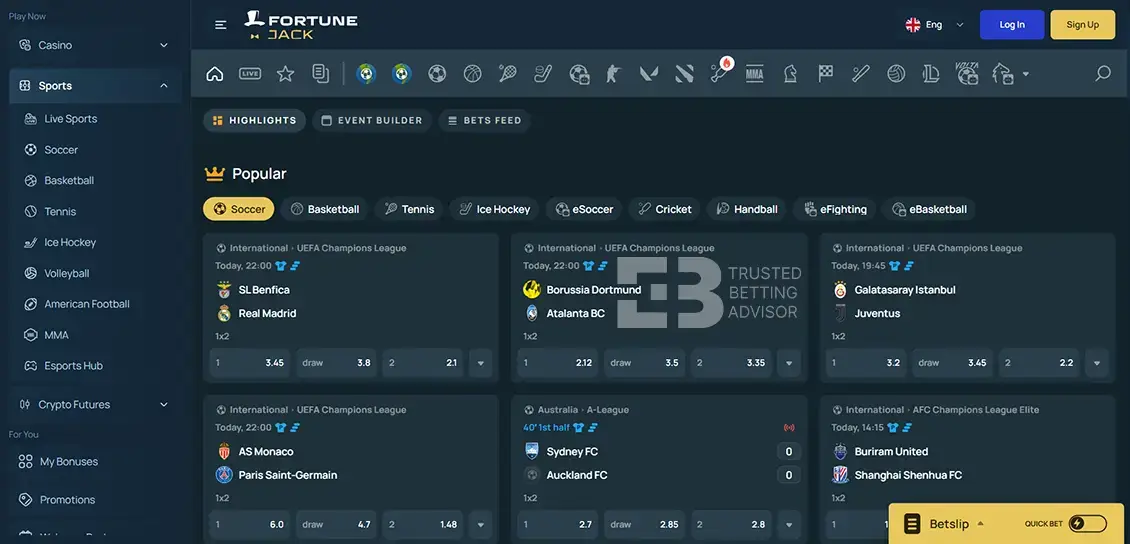Select the Ice Hockey popular filter
1130x544 pixels.
[494, 209]
